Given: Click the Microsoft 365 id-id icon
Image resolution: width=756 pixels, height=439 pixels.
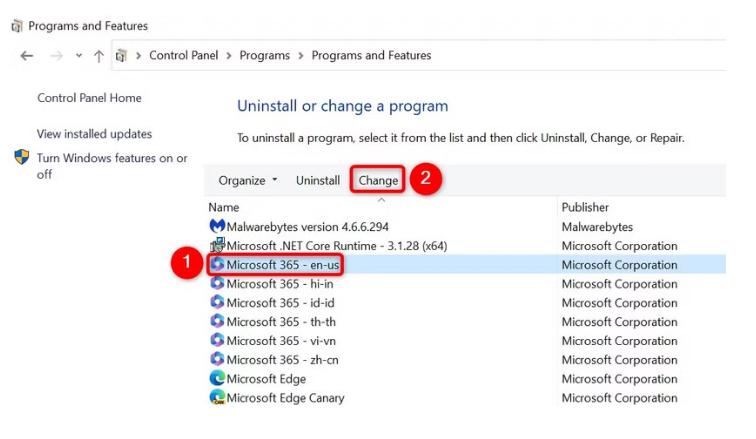Looking at the screenshot, I should coord(217,302).
